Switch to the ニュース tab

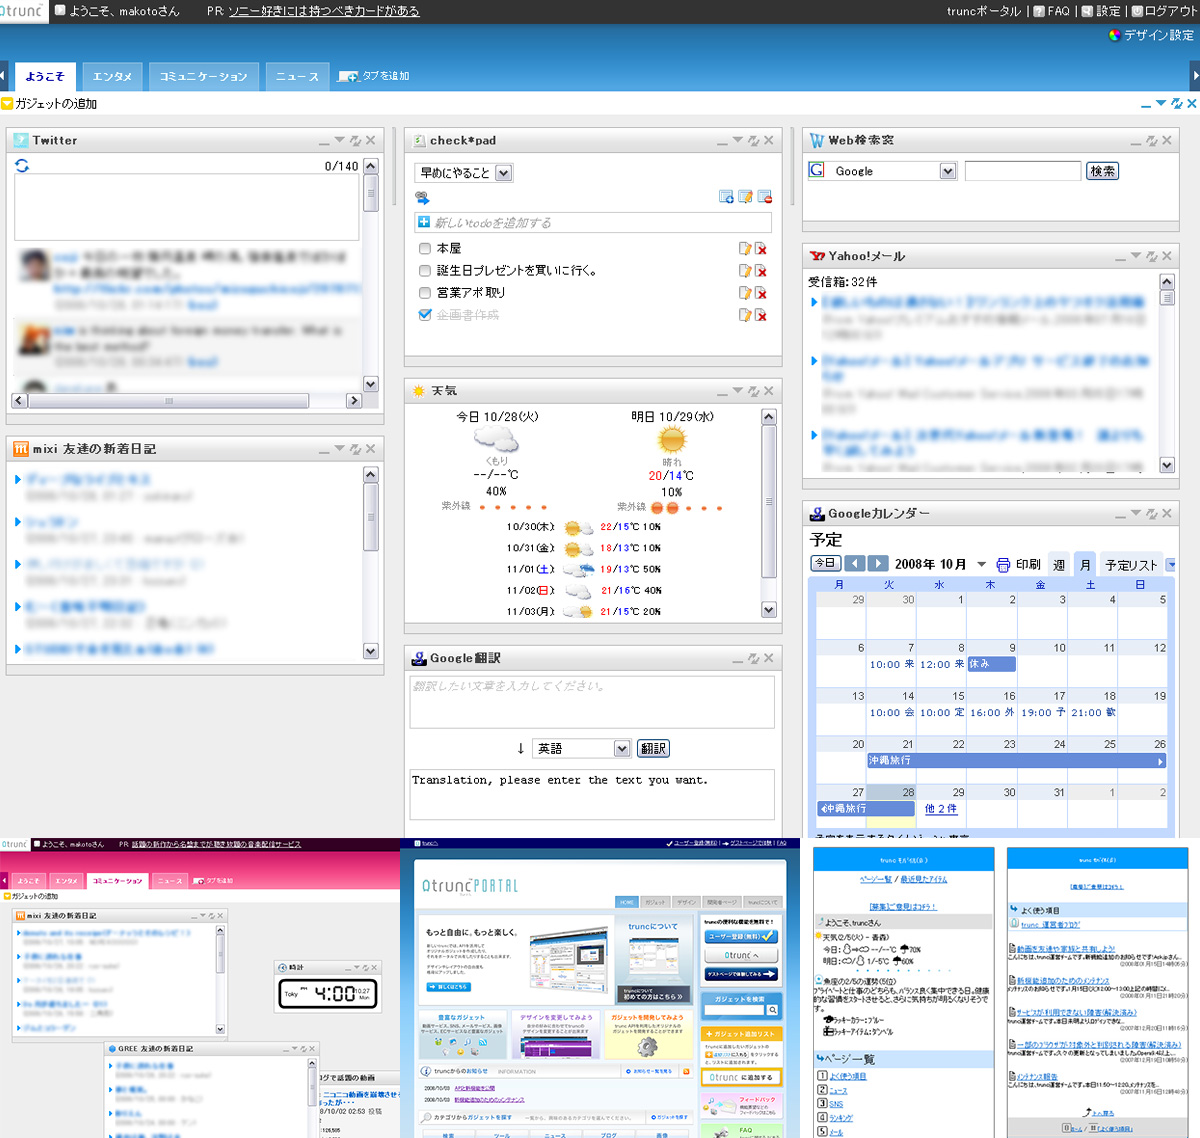click(x=297, y=77)
